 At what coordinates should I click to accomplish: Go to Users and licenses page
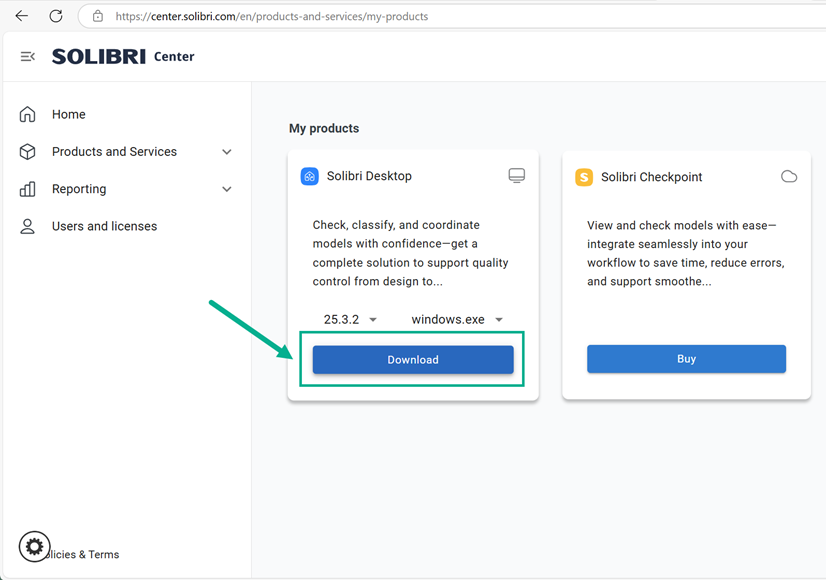click(x=104, y=226)
